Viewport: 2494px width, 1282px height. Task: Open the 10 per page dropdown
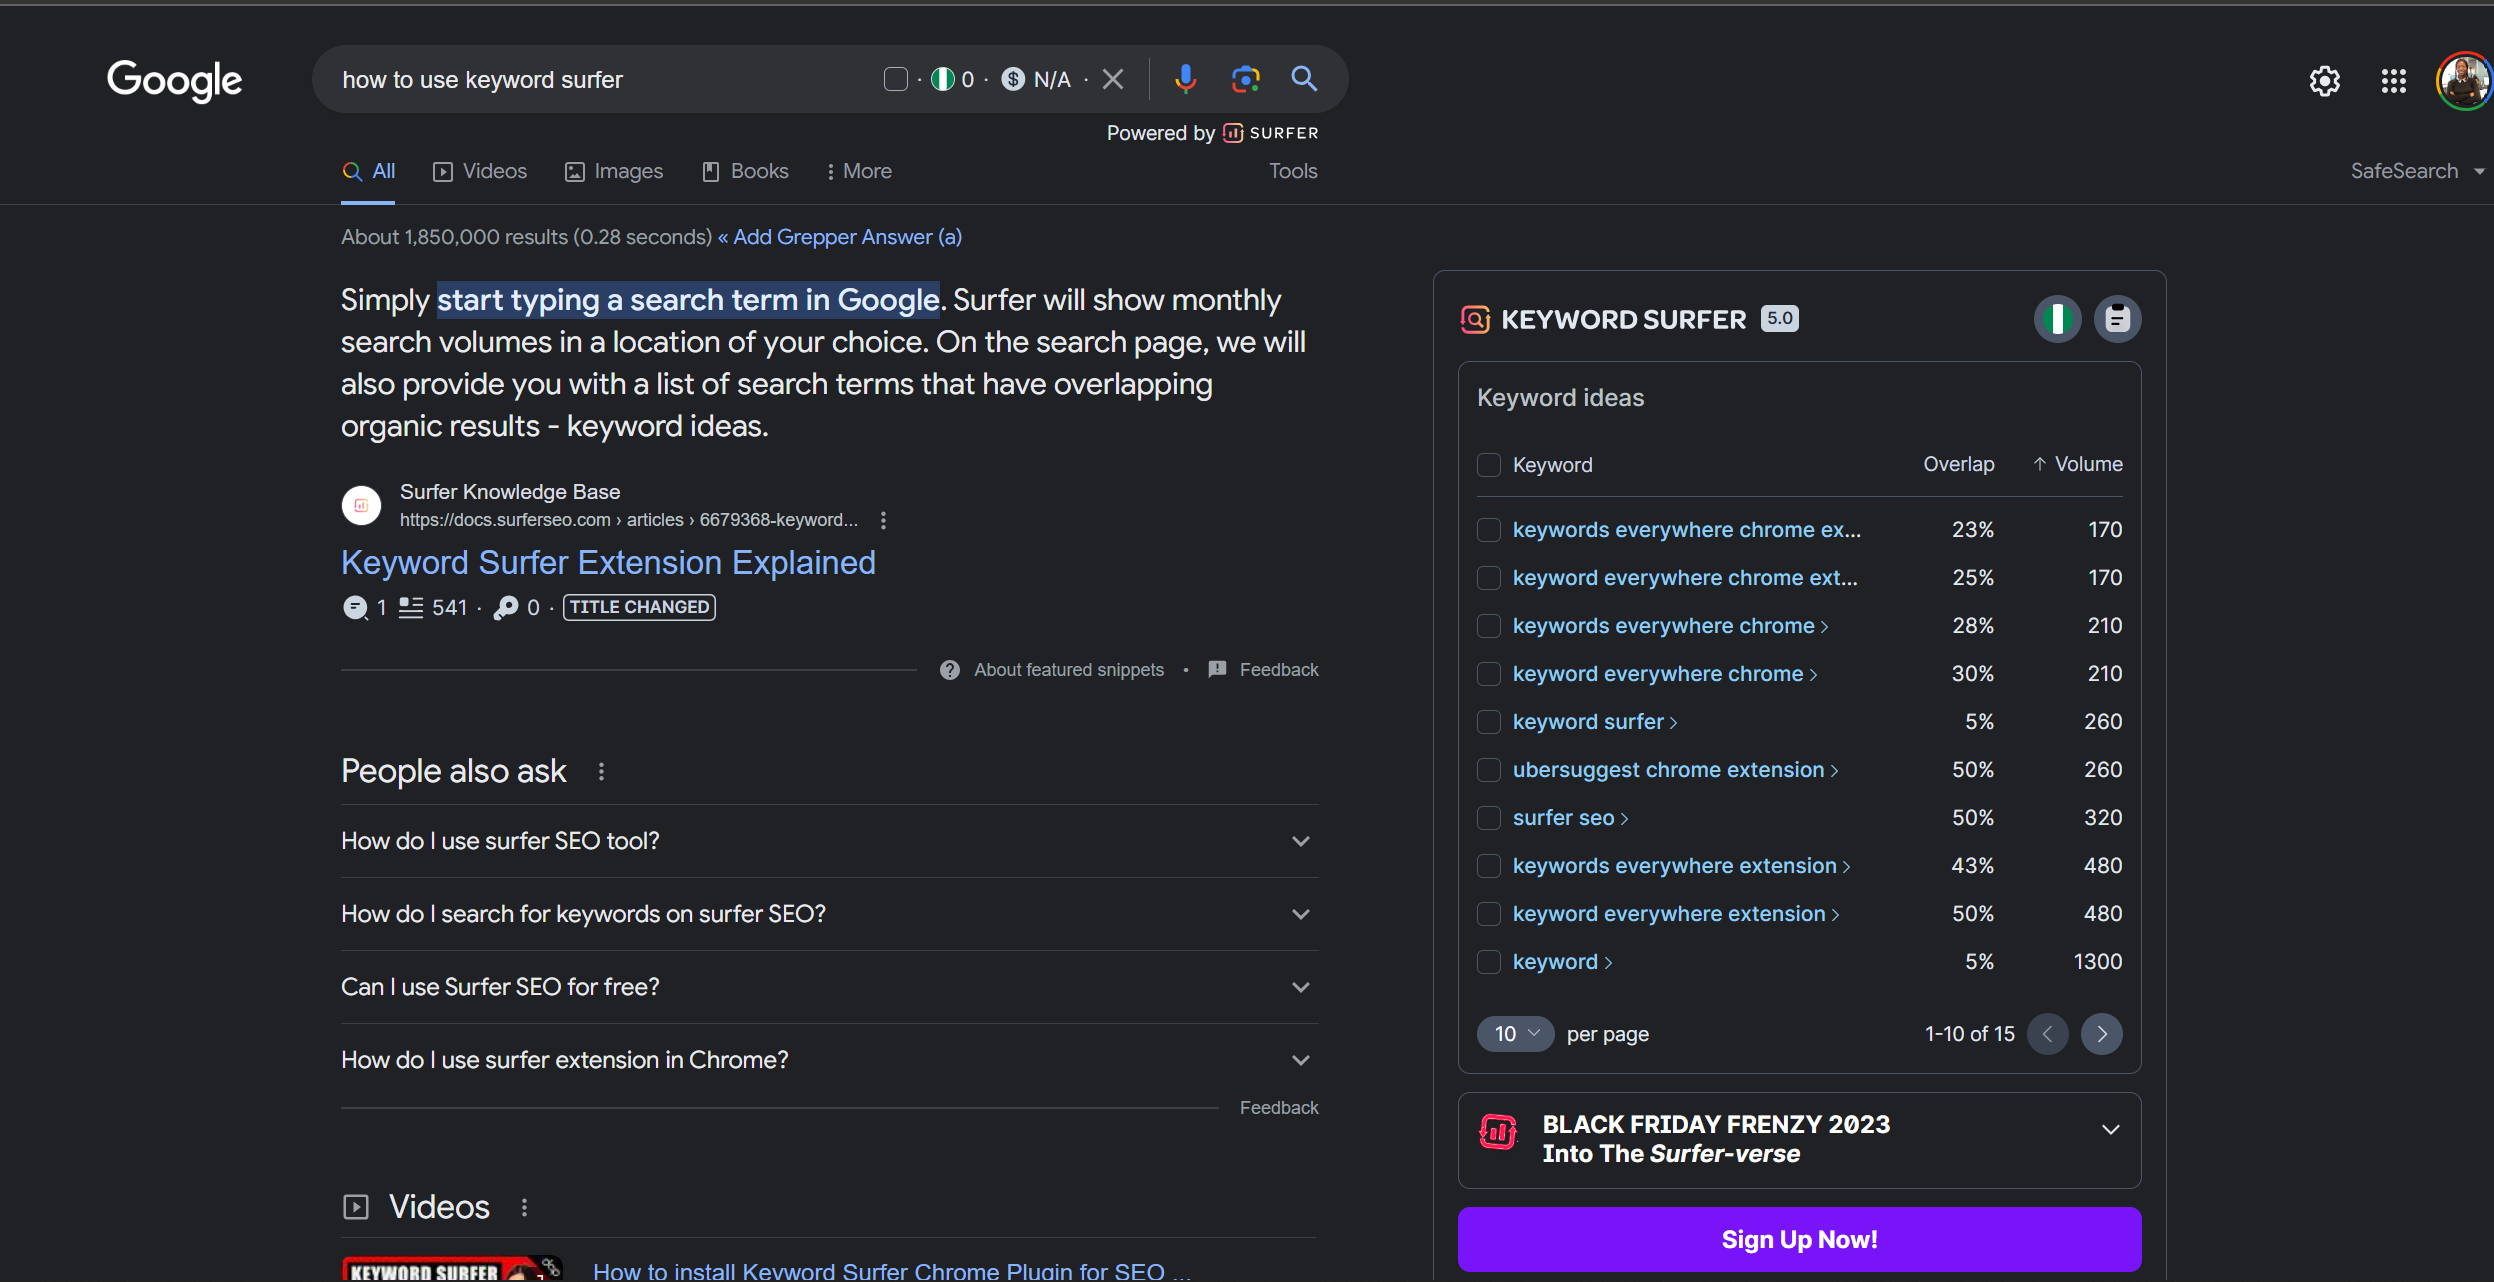(1515, 1034)
